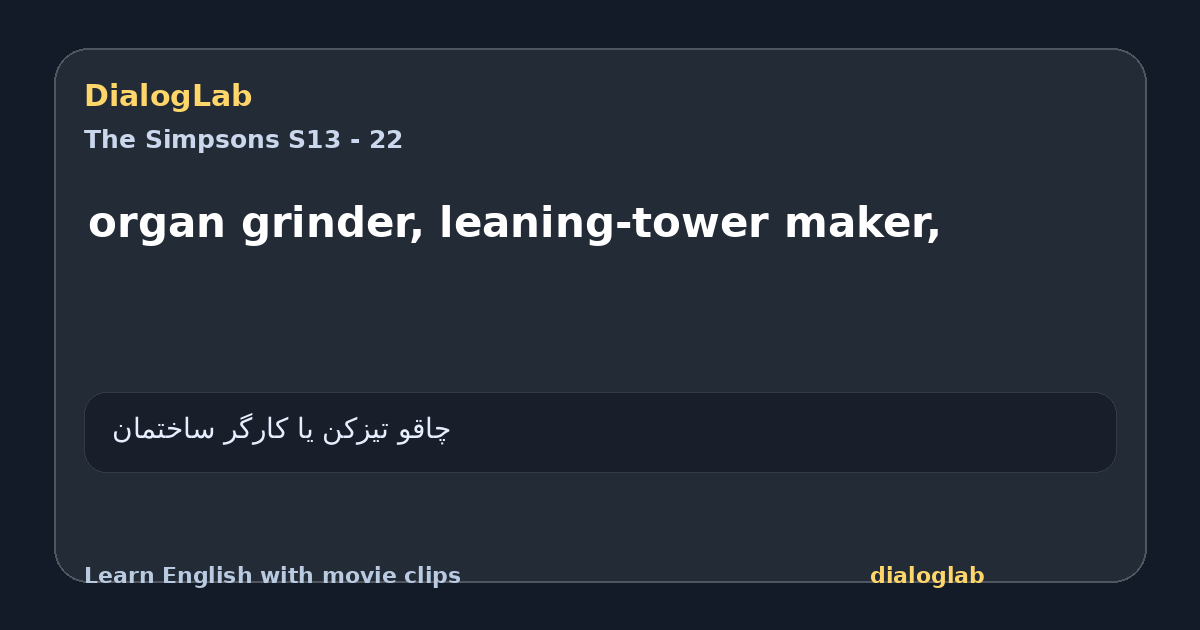This screenshot has width=1200, height=630.
Task: Click the Persian word "ساختمان"
Action: [163, 429]
